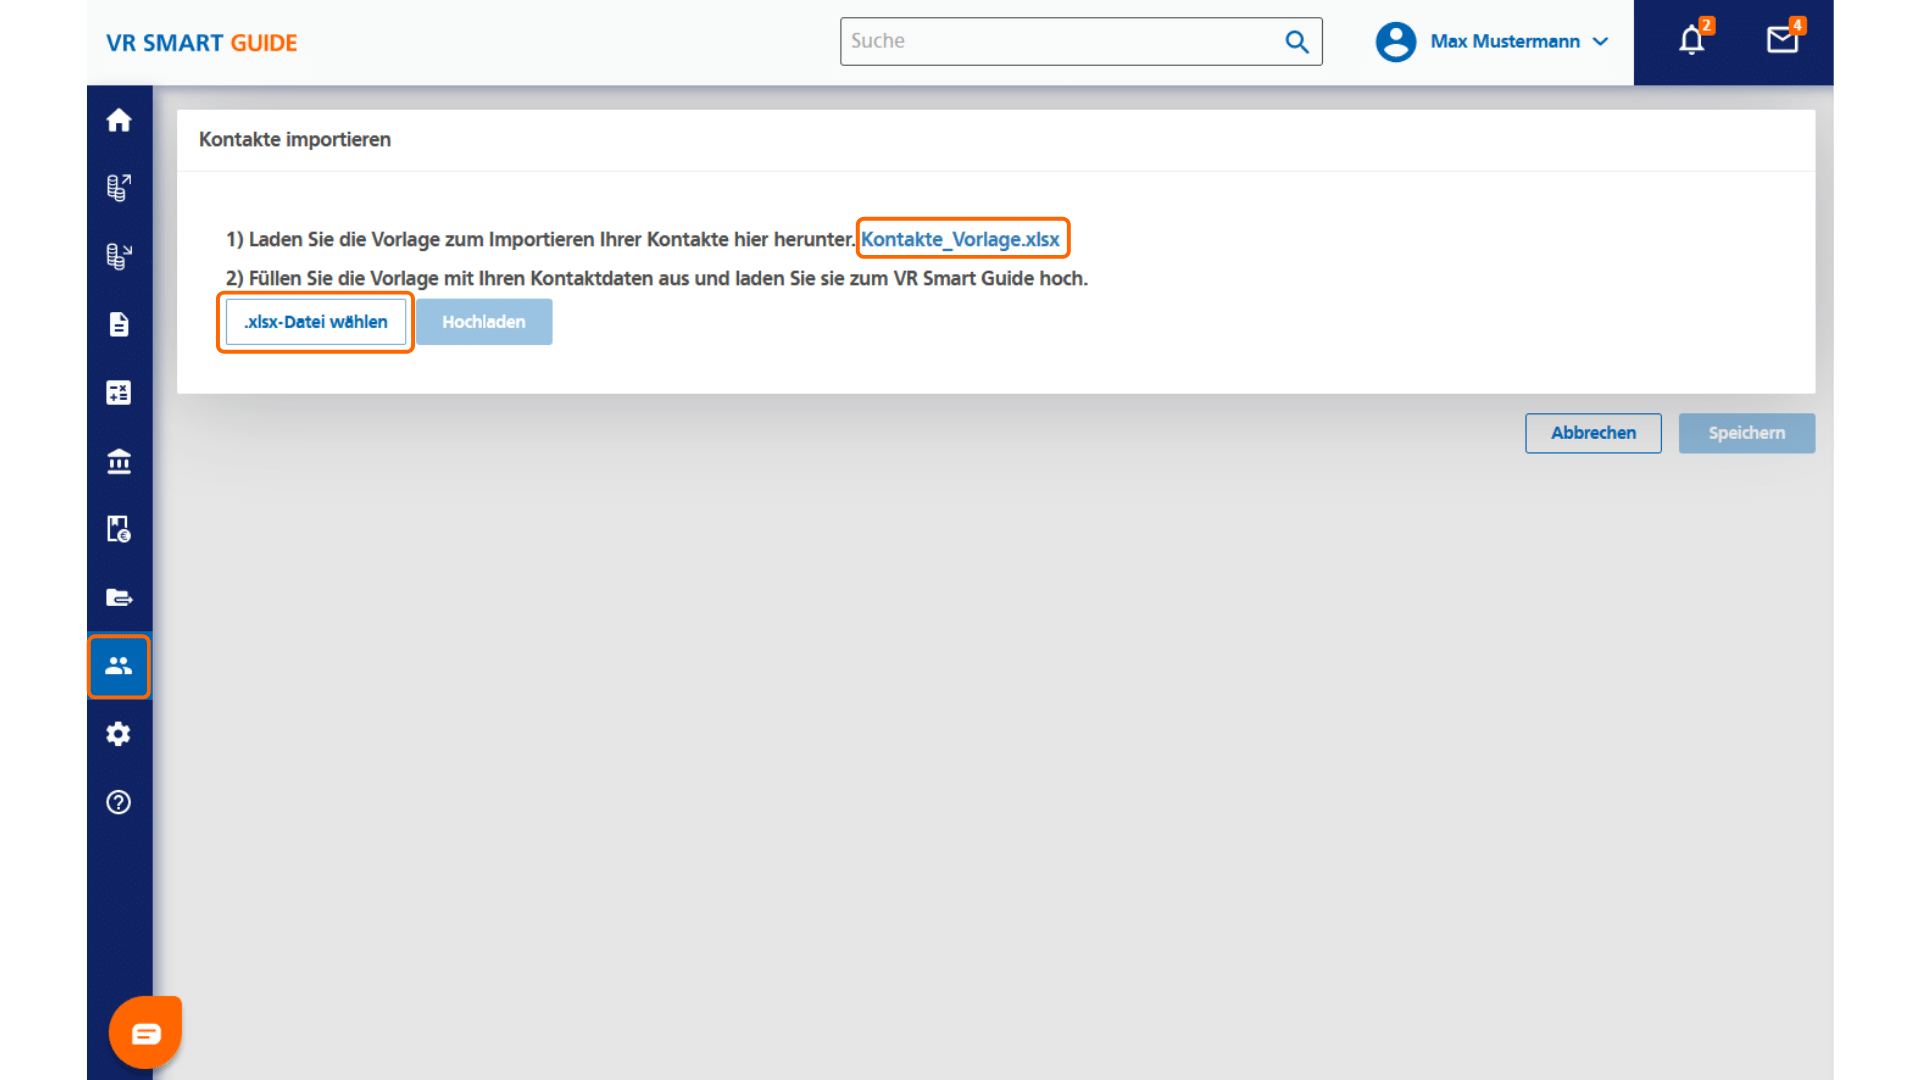Image resolution: width=1920 pixels, height=1080 pixels.
Task: Open coins with incoming arrow sidebar icon
Action: (x=119, y=256)
